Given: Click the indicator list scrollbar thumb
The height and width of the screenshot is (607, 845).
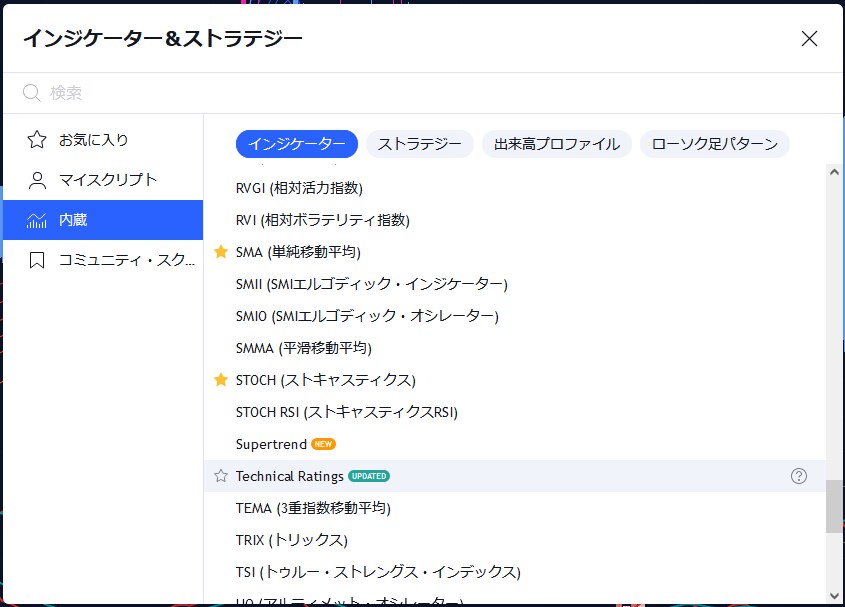Looking at the screenshot, I should click(x=834, y=506).
